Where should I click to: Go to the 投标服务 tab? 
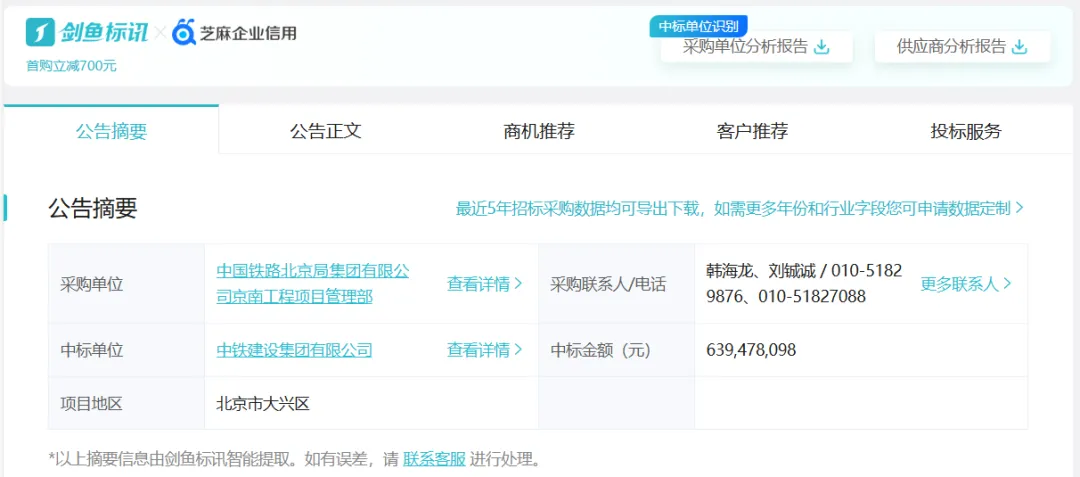[x=965, y=131]
